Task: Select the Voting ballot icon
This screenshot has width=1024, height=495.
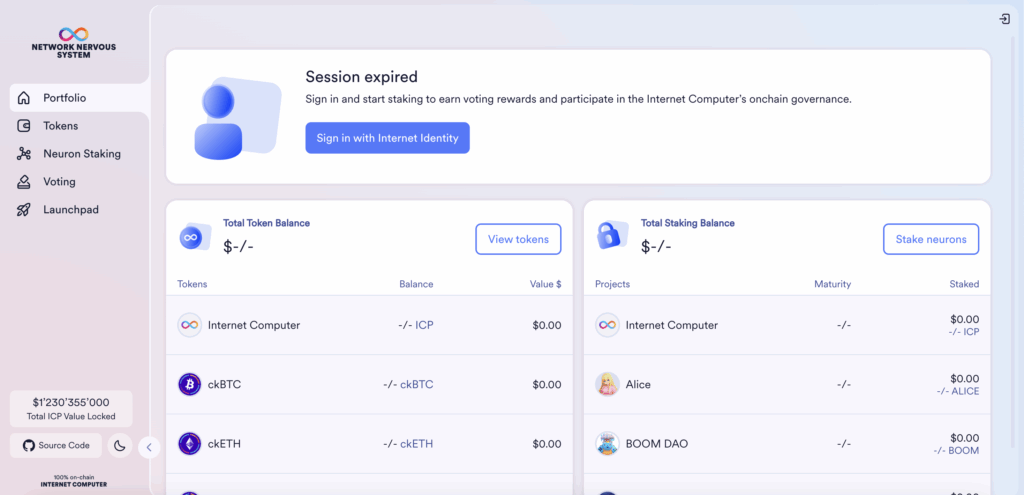Action: [24, 182]
